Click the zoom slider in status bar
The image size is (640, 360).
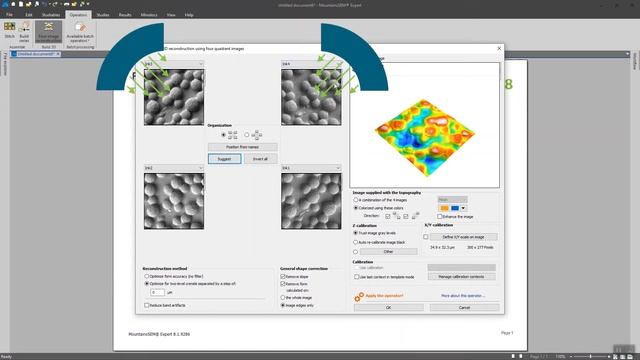(x=590, y=357)
